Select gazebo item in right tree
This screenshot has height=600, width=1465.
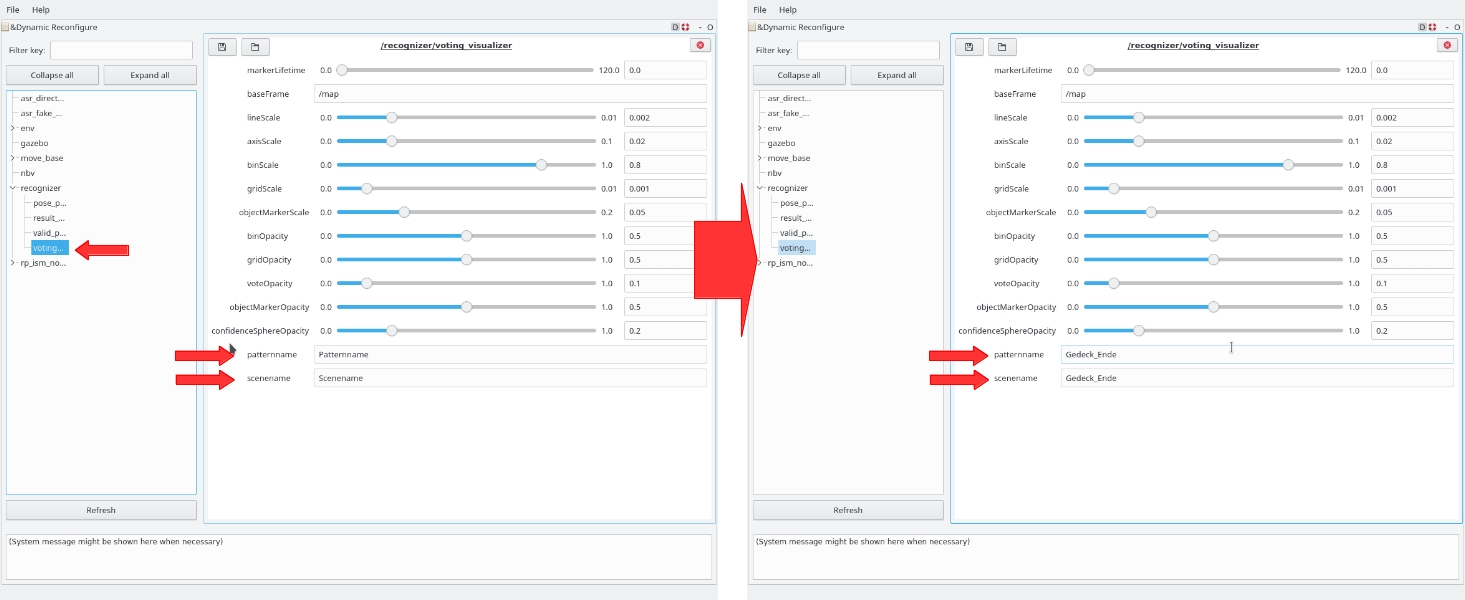782,143
